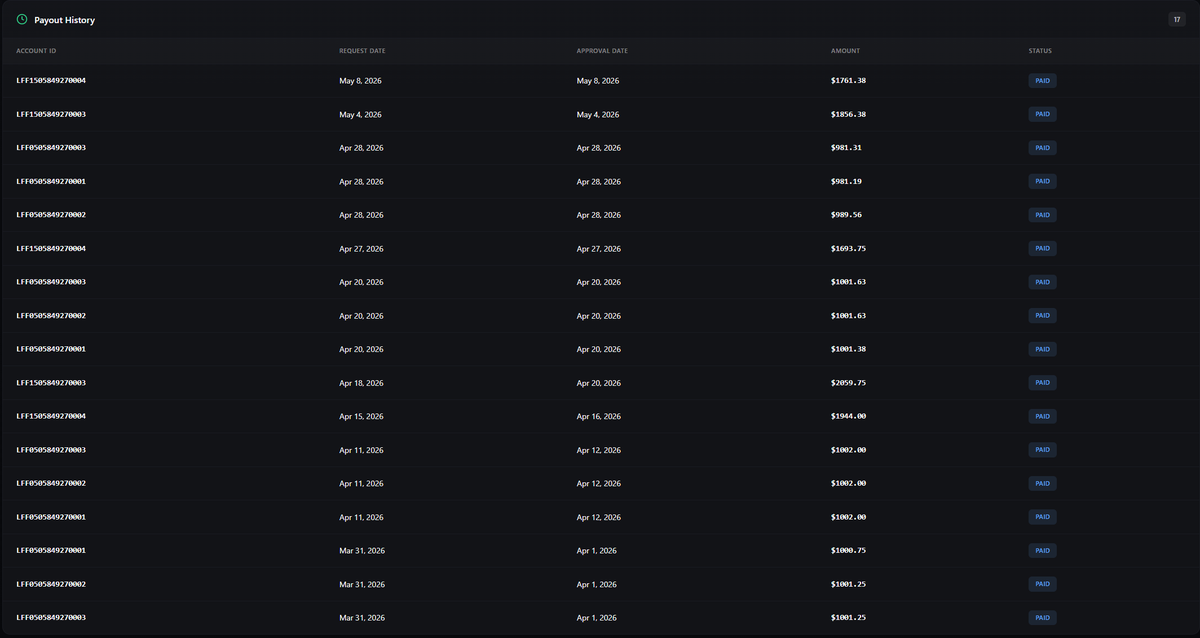Click the approval date in the $2059.75 row
Image resolution: width=1200 pixels, height=638 pixels.
pyautogui.click(x=599, y=383)
